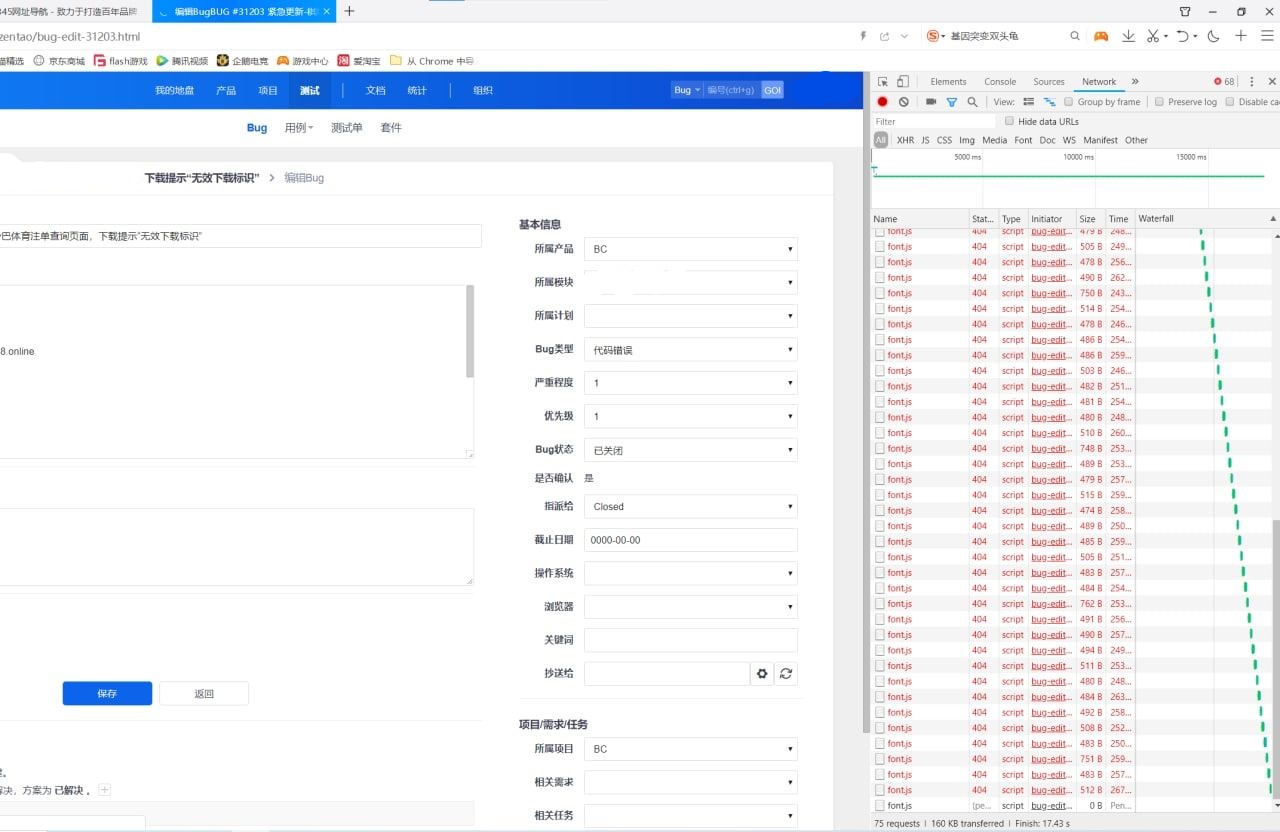Click the refresh icon beside 抄送给 field
This screenshot has width=1280, height=832.
click(x=786, y=674)
